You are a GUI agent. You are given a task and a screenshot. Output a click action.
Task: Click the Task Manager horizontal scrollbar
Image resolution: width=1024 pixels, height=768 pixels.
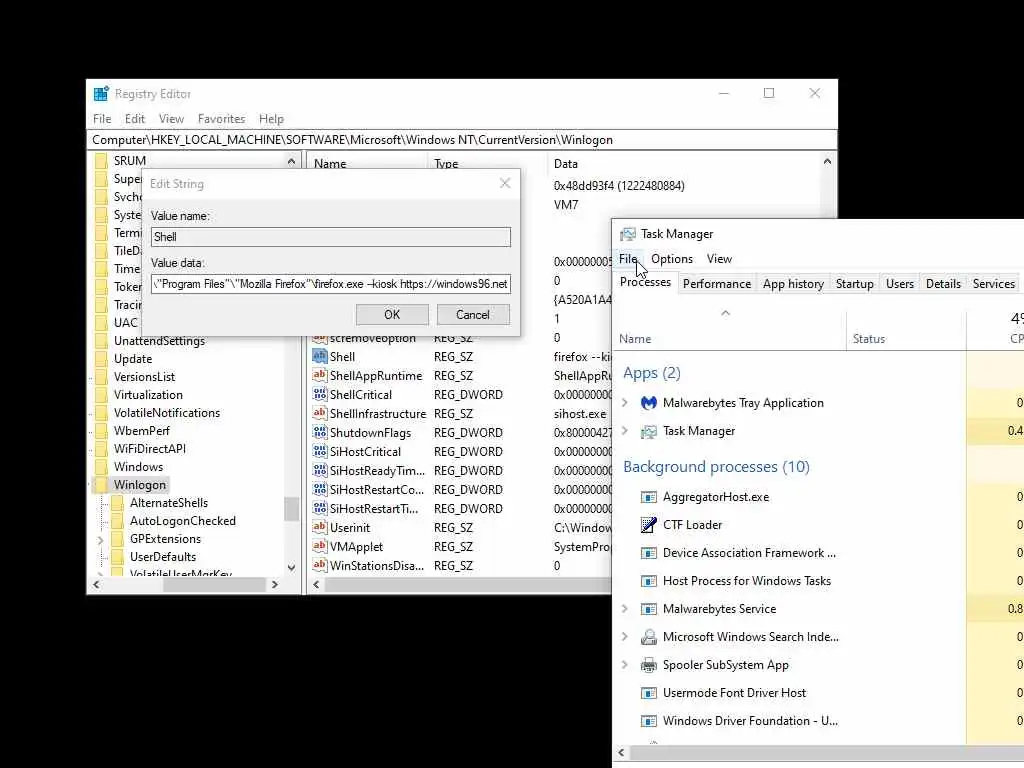coord(827,753)
